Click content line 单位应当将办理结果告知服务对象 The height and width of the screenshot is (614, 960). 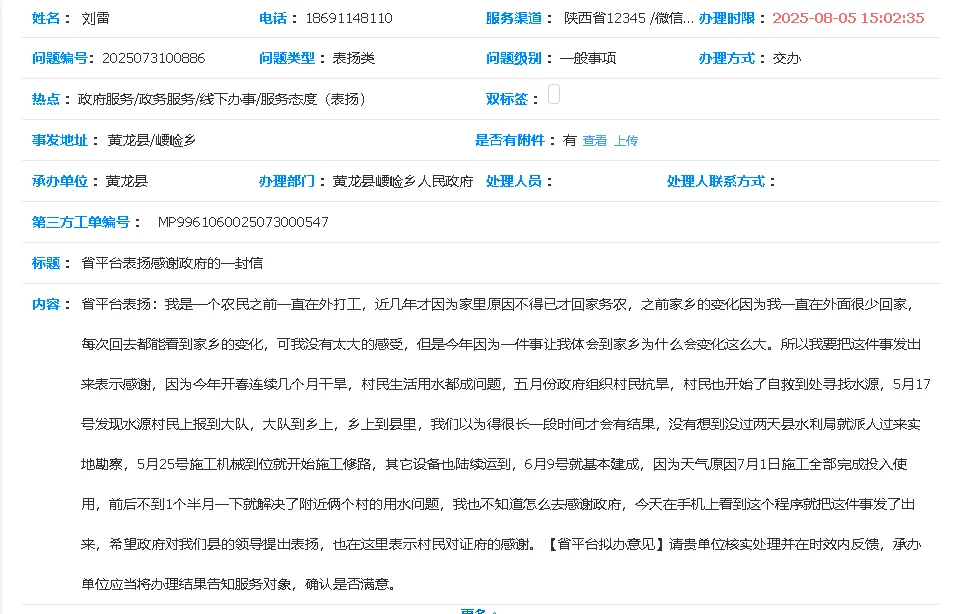point(238,584)
